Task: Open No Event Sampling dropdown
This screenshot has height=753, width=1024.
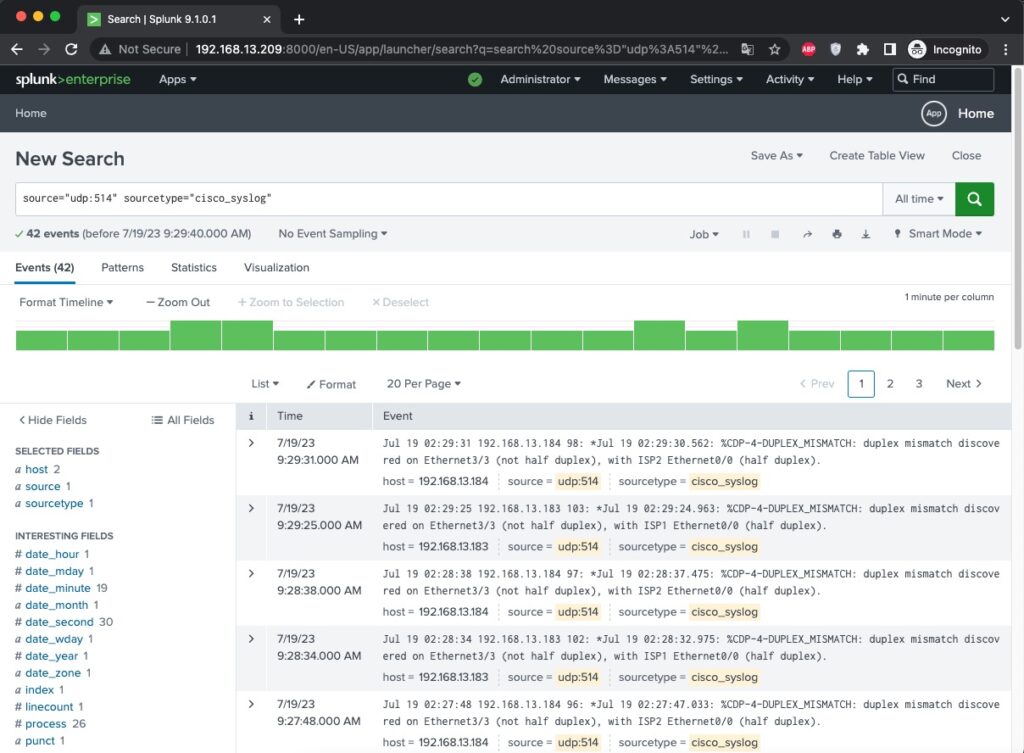Action: [332, 234]
